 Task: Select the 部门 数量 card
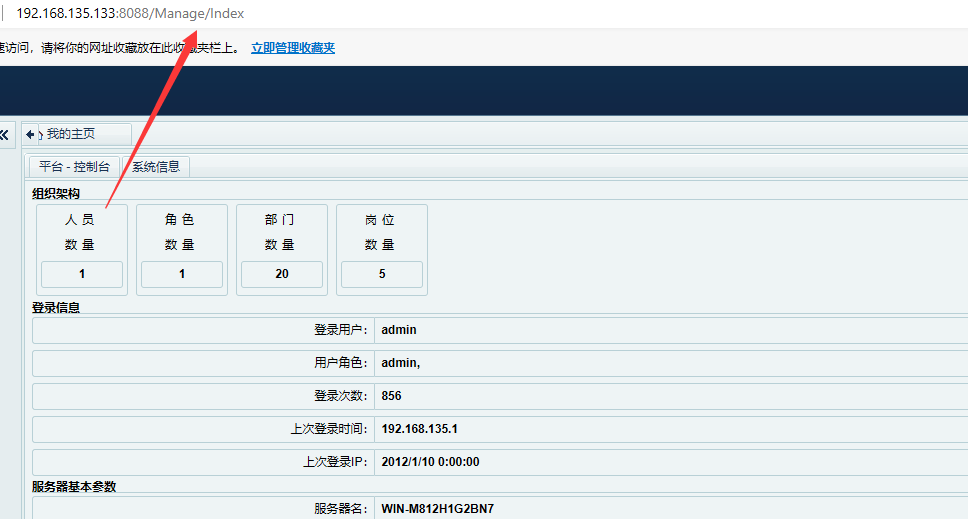tap(281, 232)
